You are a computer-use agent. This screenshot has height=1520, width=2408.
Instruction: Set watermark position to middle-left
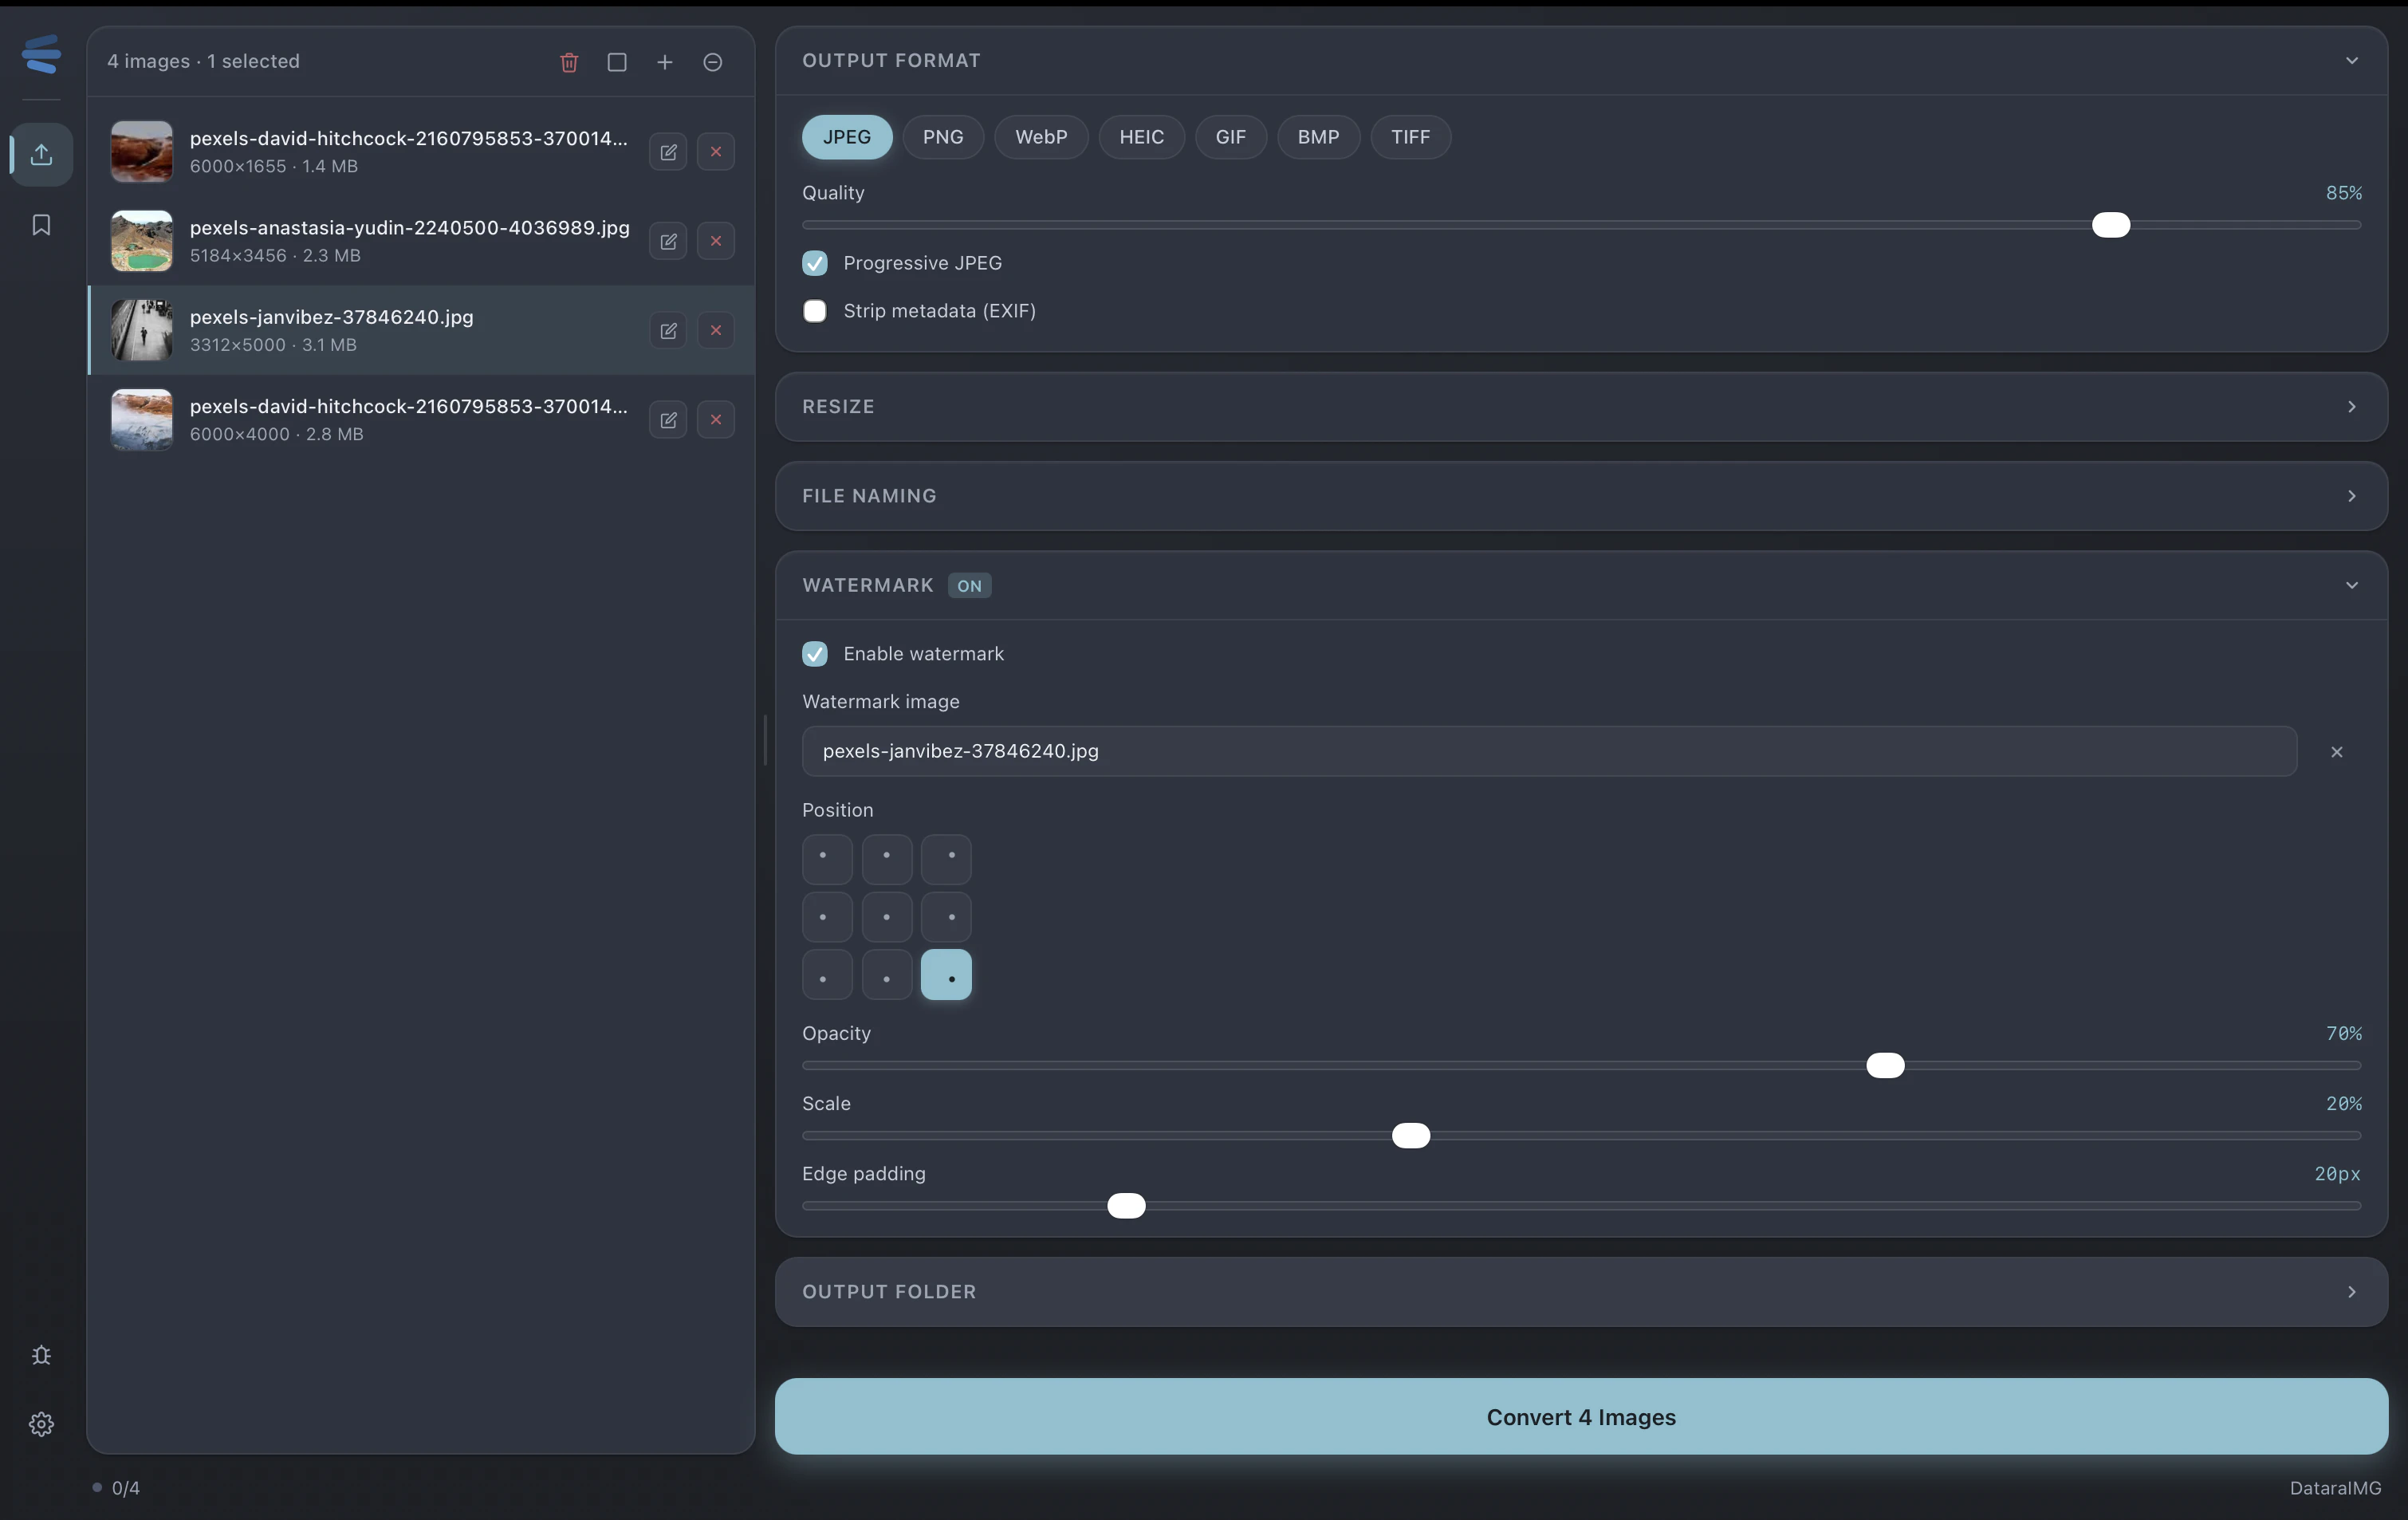(x=827, y=917)
